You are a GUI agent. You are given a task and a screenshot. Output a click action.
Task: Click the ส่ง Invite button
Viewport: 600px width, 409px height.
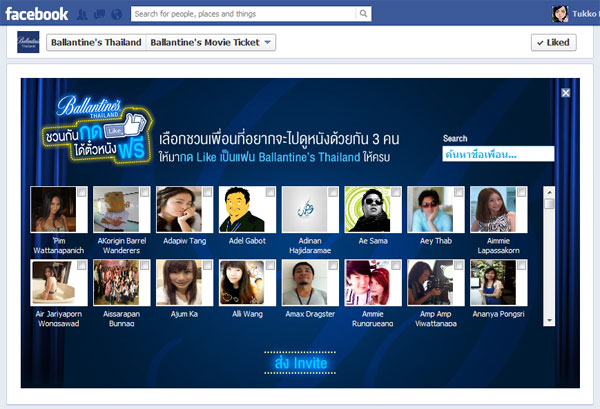[x=300, y=363]
